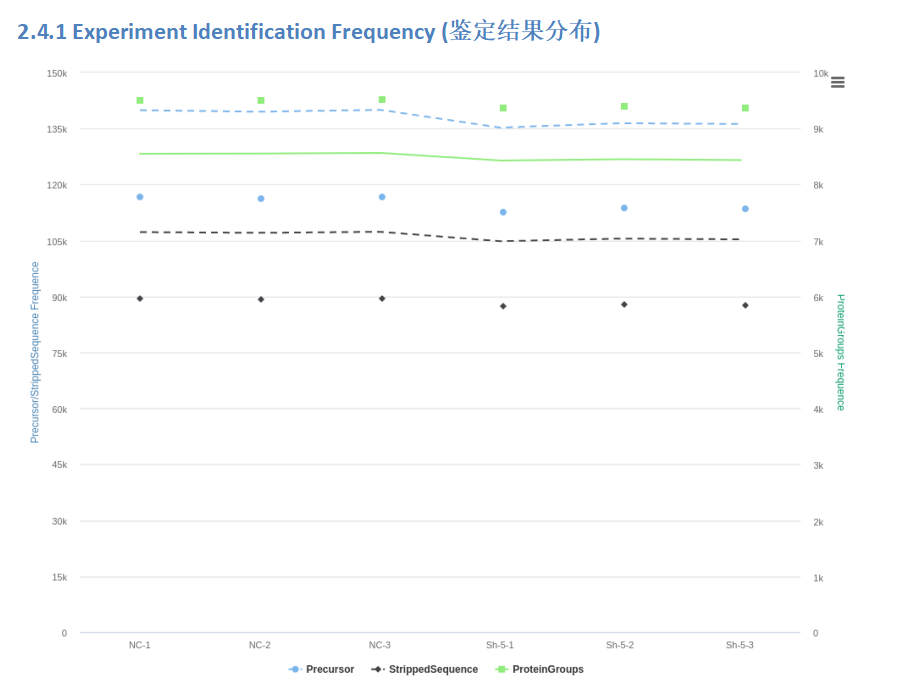Hide the StrippedSequence series via legend
This screenshot has height=697, width=913.
tap(424, 669)
